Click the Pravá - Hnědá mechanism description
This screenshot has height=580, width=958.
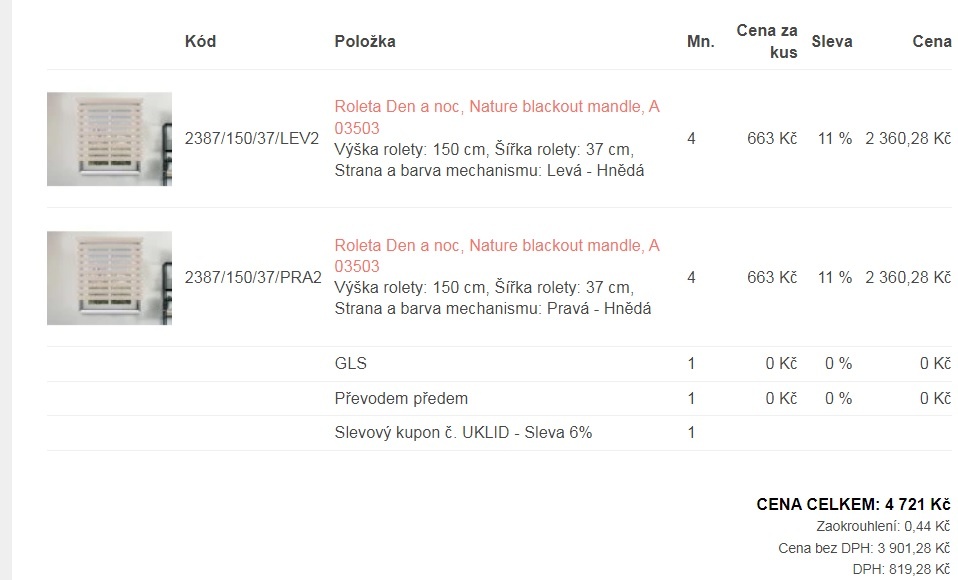point(599,308)
